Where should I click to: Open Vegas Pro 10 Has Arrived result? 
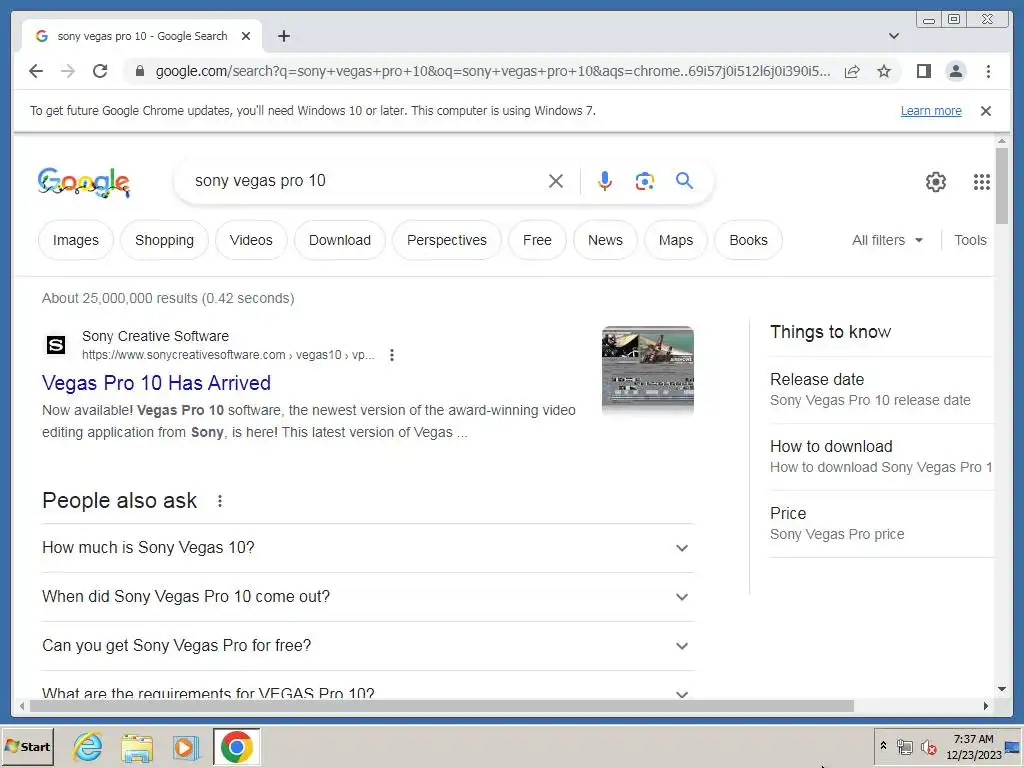(x=156, y=383)
